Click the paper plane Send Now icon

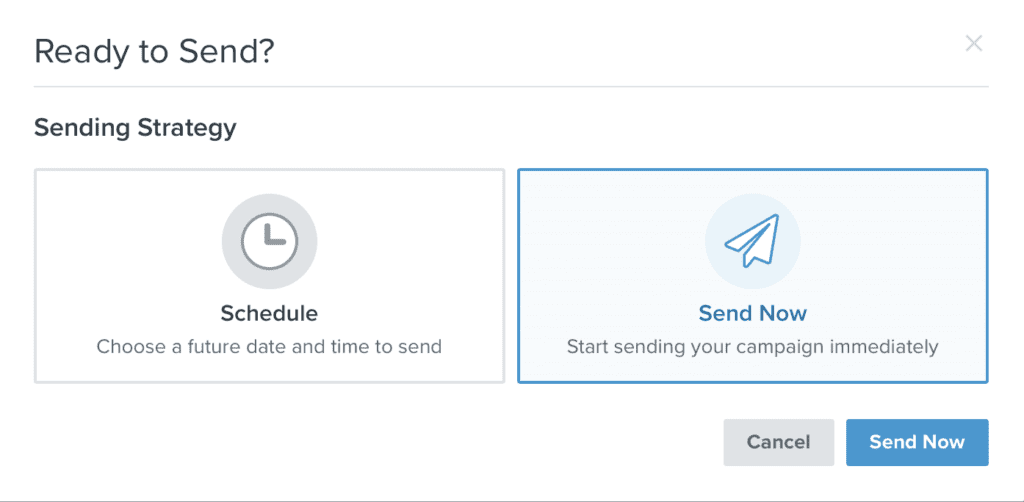752,241
